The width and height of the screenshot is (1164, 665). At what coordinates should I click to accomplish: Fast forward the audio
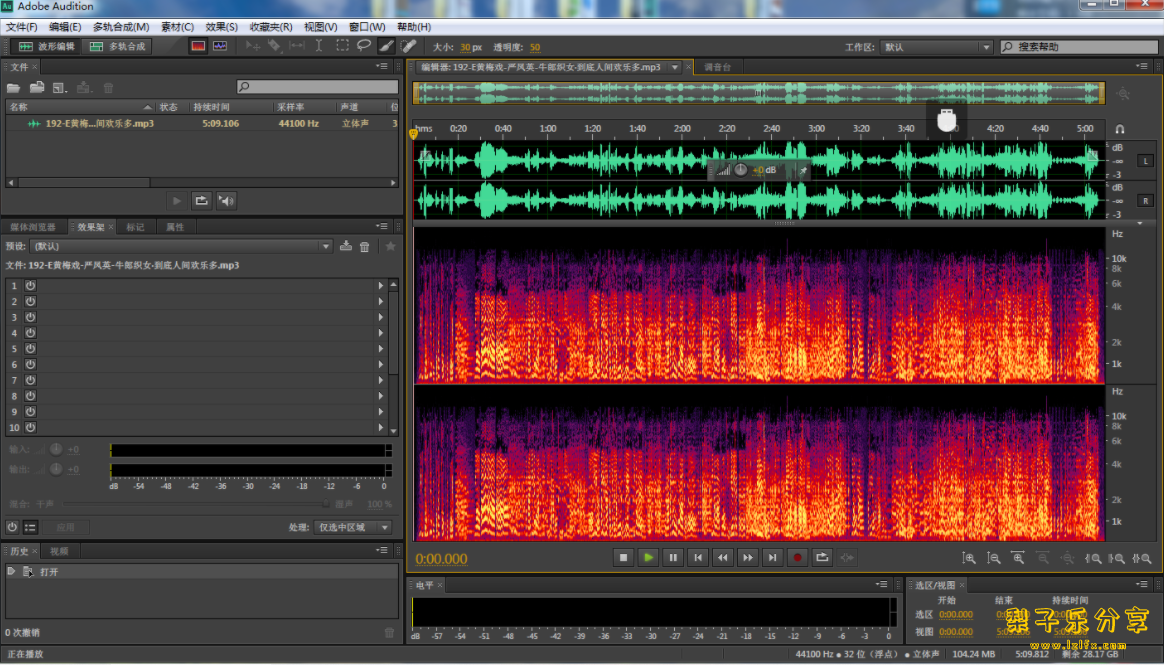pyautogui.click(x=748, y=557)
